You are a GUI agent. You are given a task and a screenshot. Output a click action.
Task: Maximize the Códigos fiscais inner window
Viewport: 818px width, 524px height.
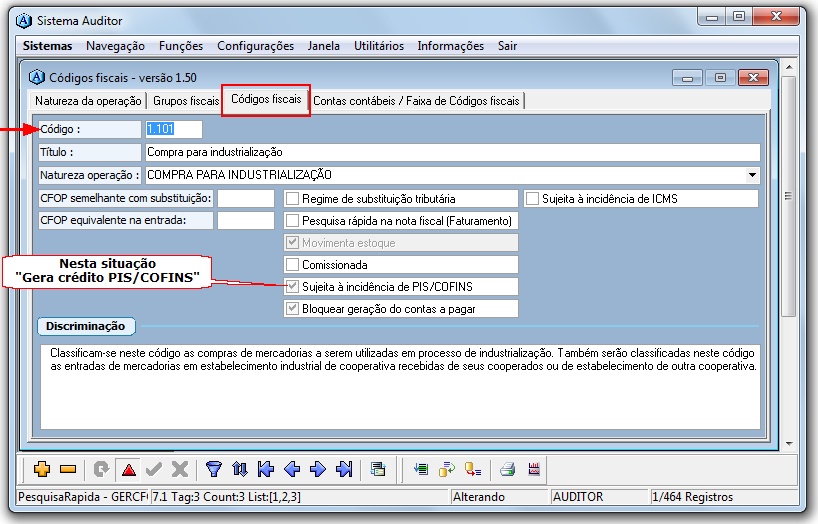(x=720, y=78)
